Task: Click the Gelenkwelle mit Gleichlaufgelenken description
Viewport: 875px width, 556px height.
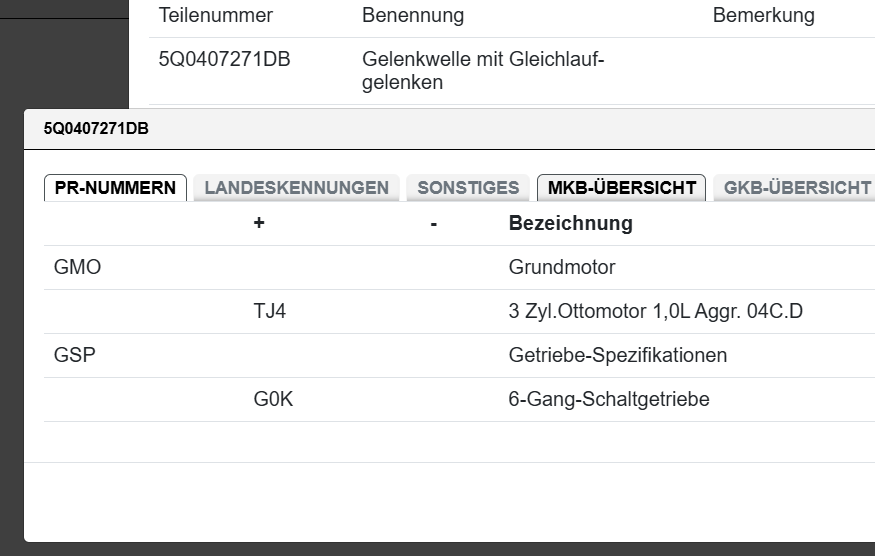Action: (483, 71)
